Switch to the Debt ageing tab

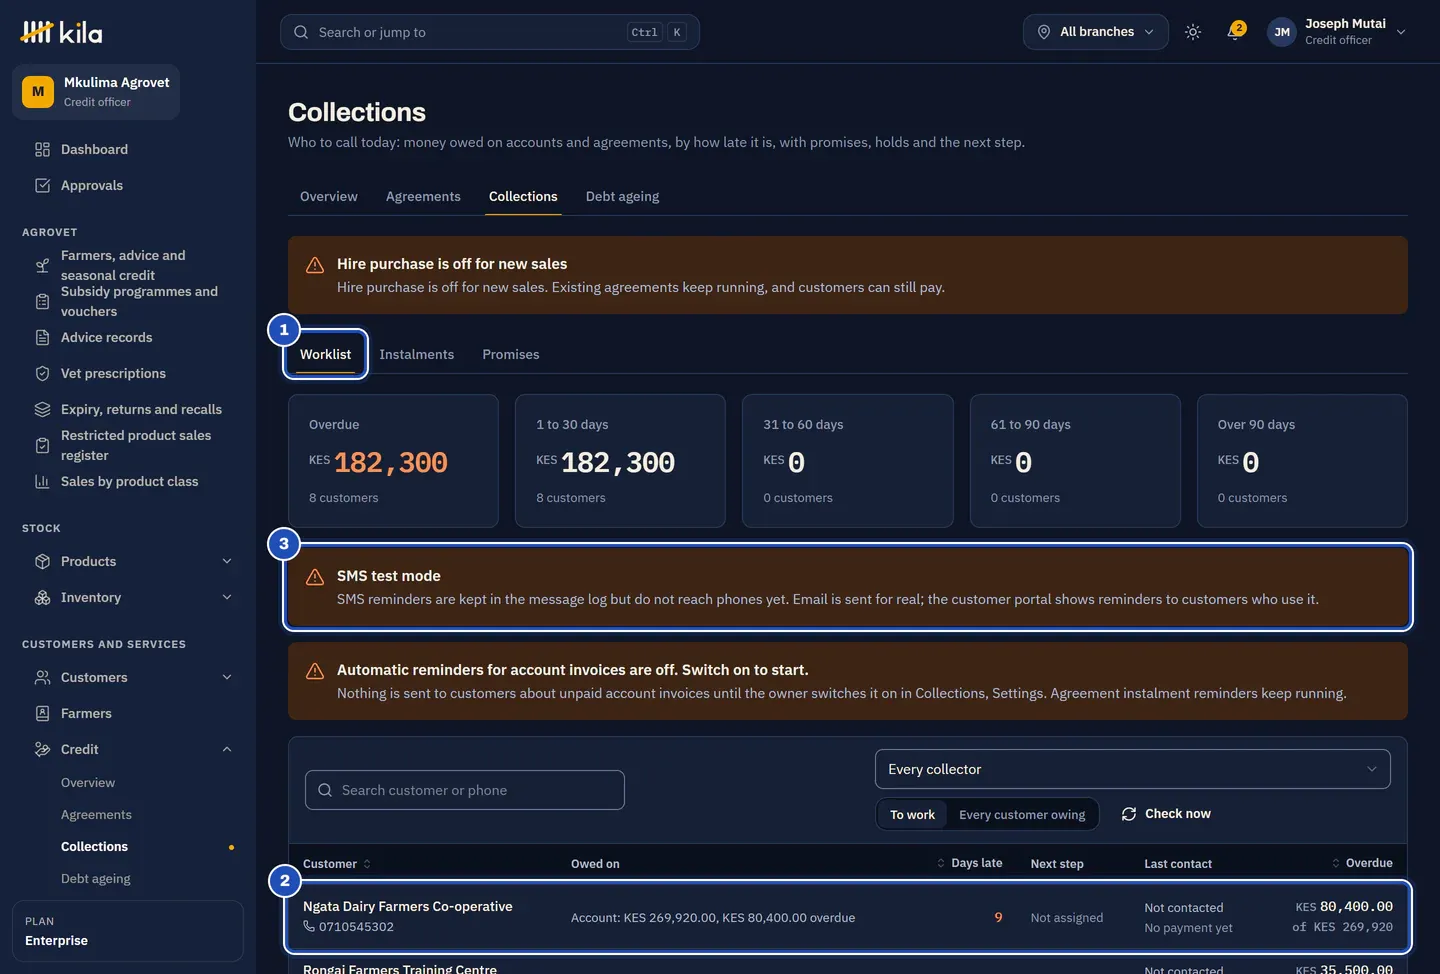coord(622,196)
